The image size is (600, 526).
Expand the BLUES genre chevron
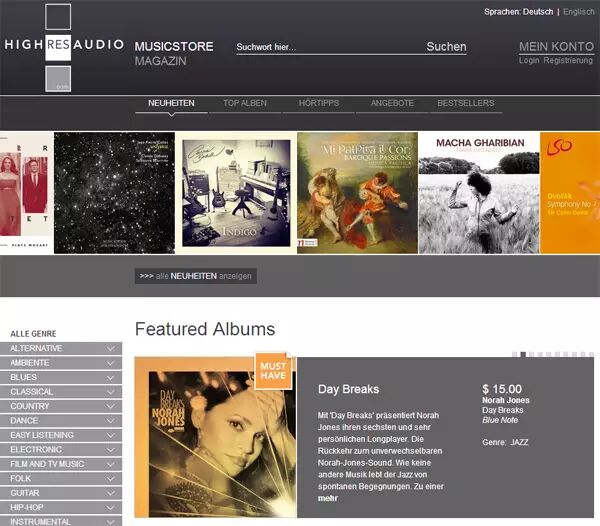tap(111, 378)
